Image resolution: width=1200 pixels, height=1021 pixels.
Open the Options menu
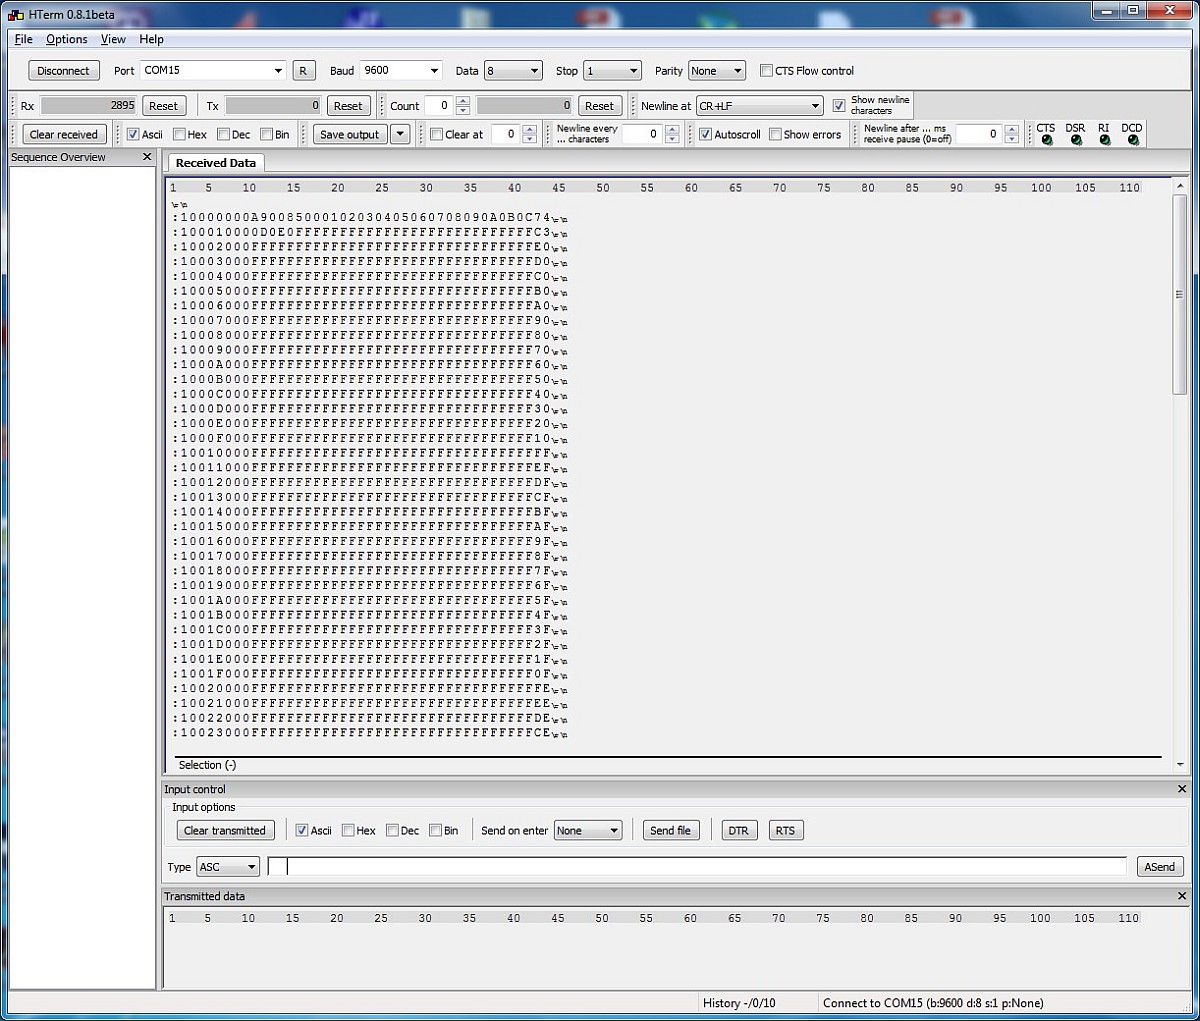(x=66, y=39)
